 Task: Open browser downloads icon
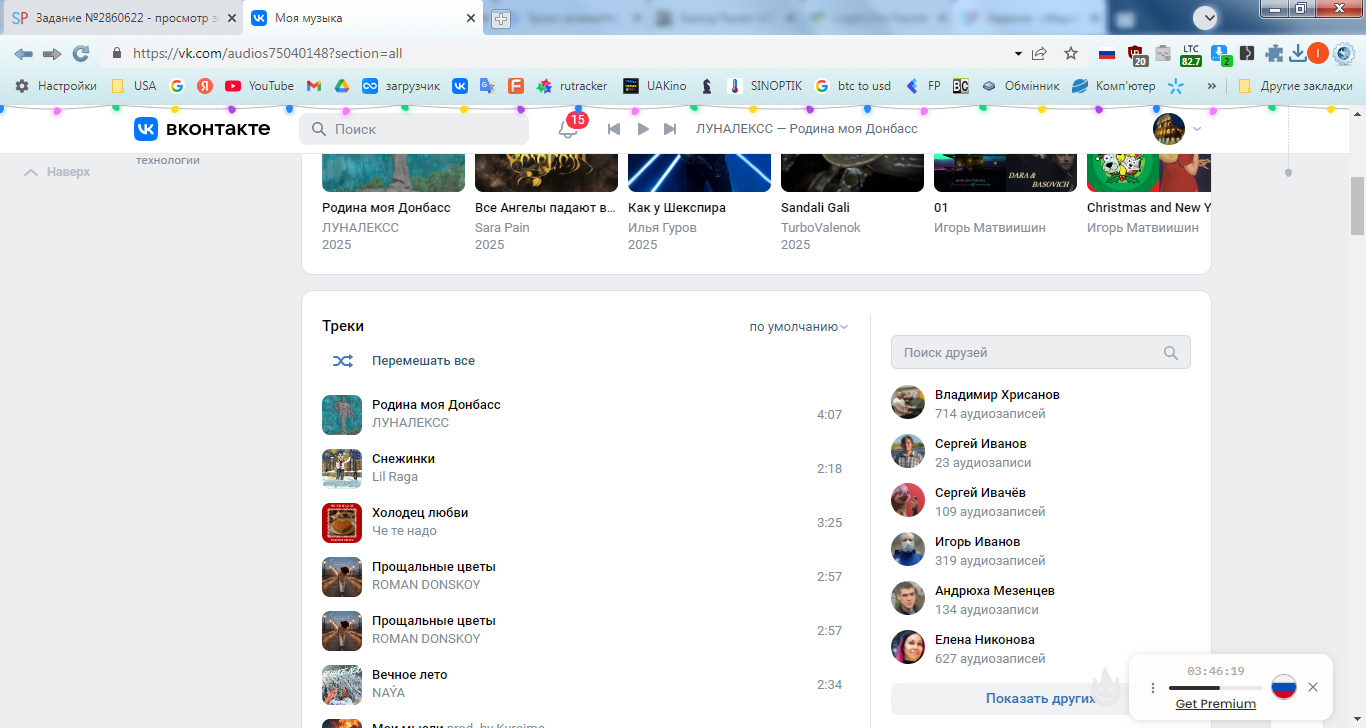(1298, 53)
